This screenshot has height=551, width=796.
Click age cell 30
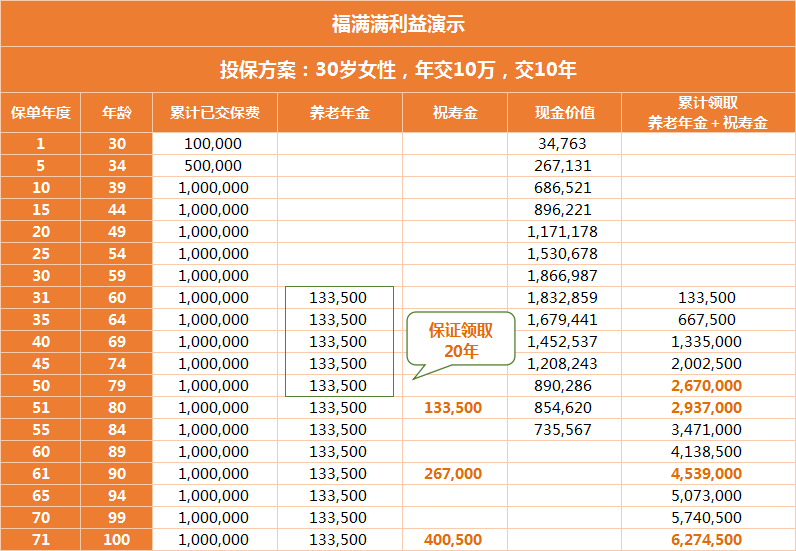117,144
